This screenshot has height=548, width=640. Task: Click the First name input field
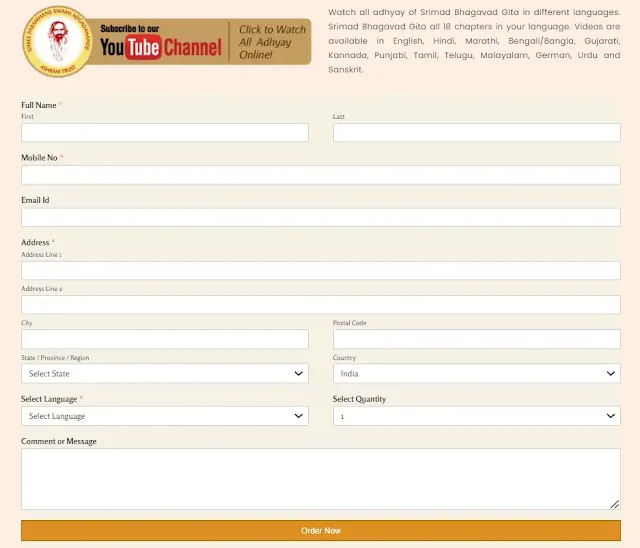[165, 133]
